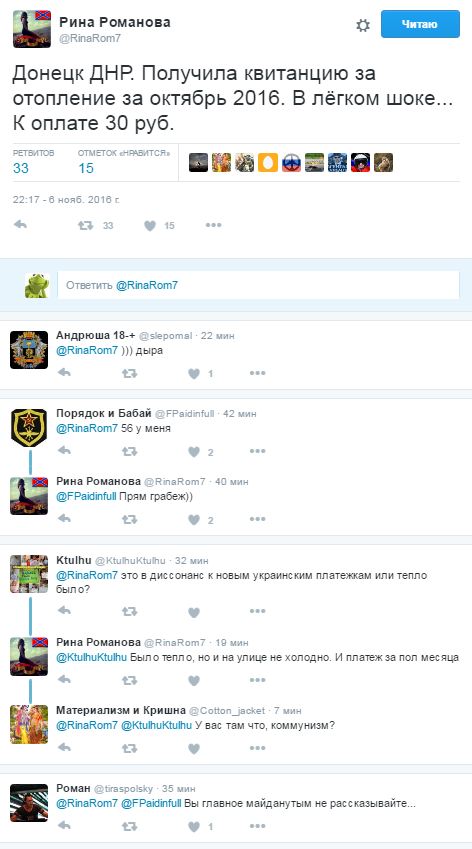Open Рина Романова profile avatar at top
Image resolution: width=472 pixels, height=849 pixels.
[x=32, y=29]
